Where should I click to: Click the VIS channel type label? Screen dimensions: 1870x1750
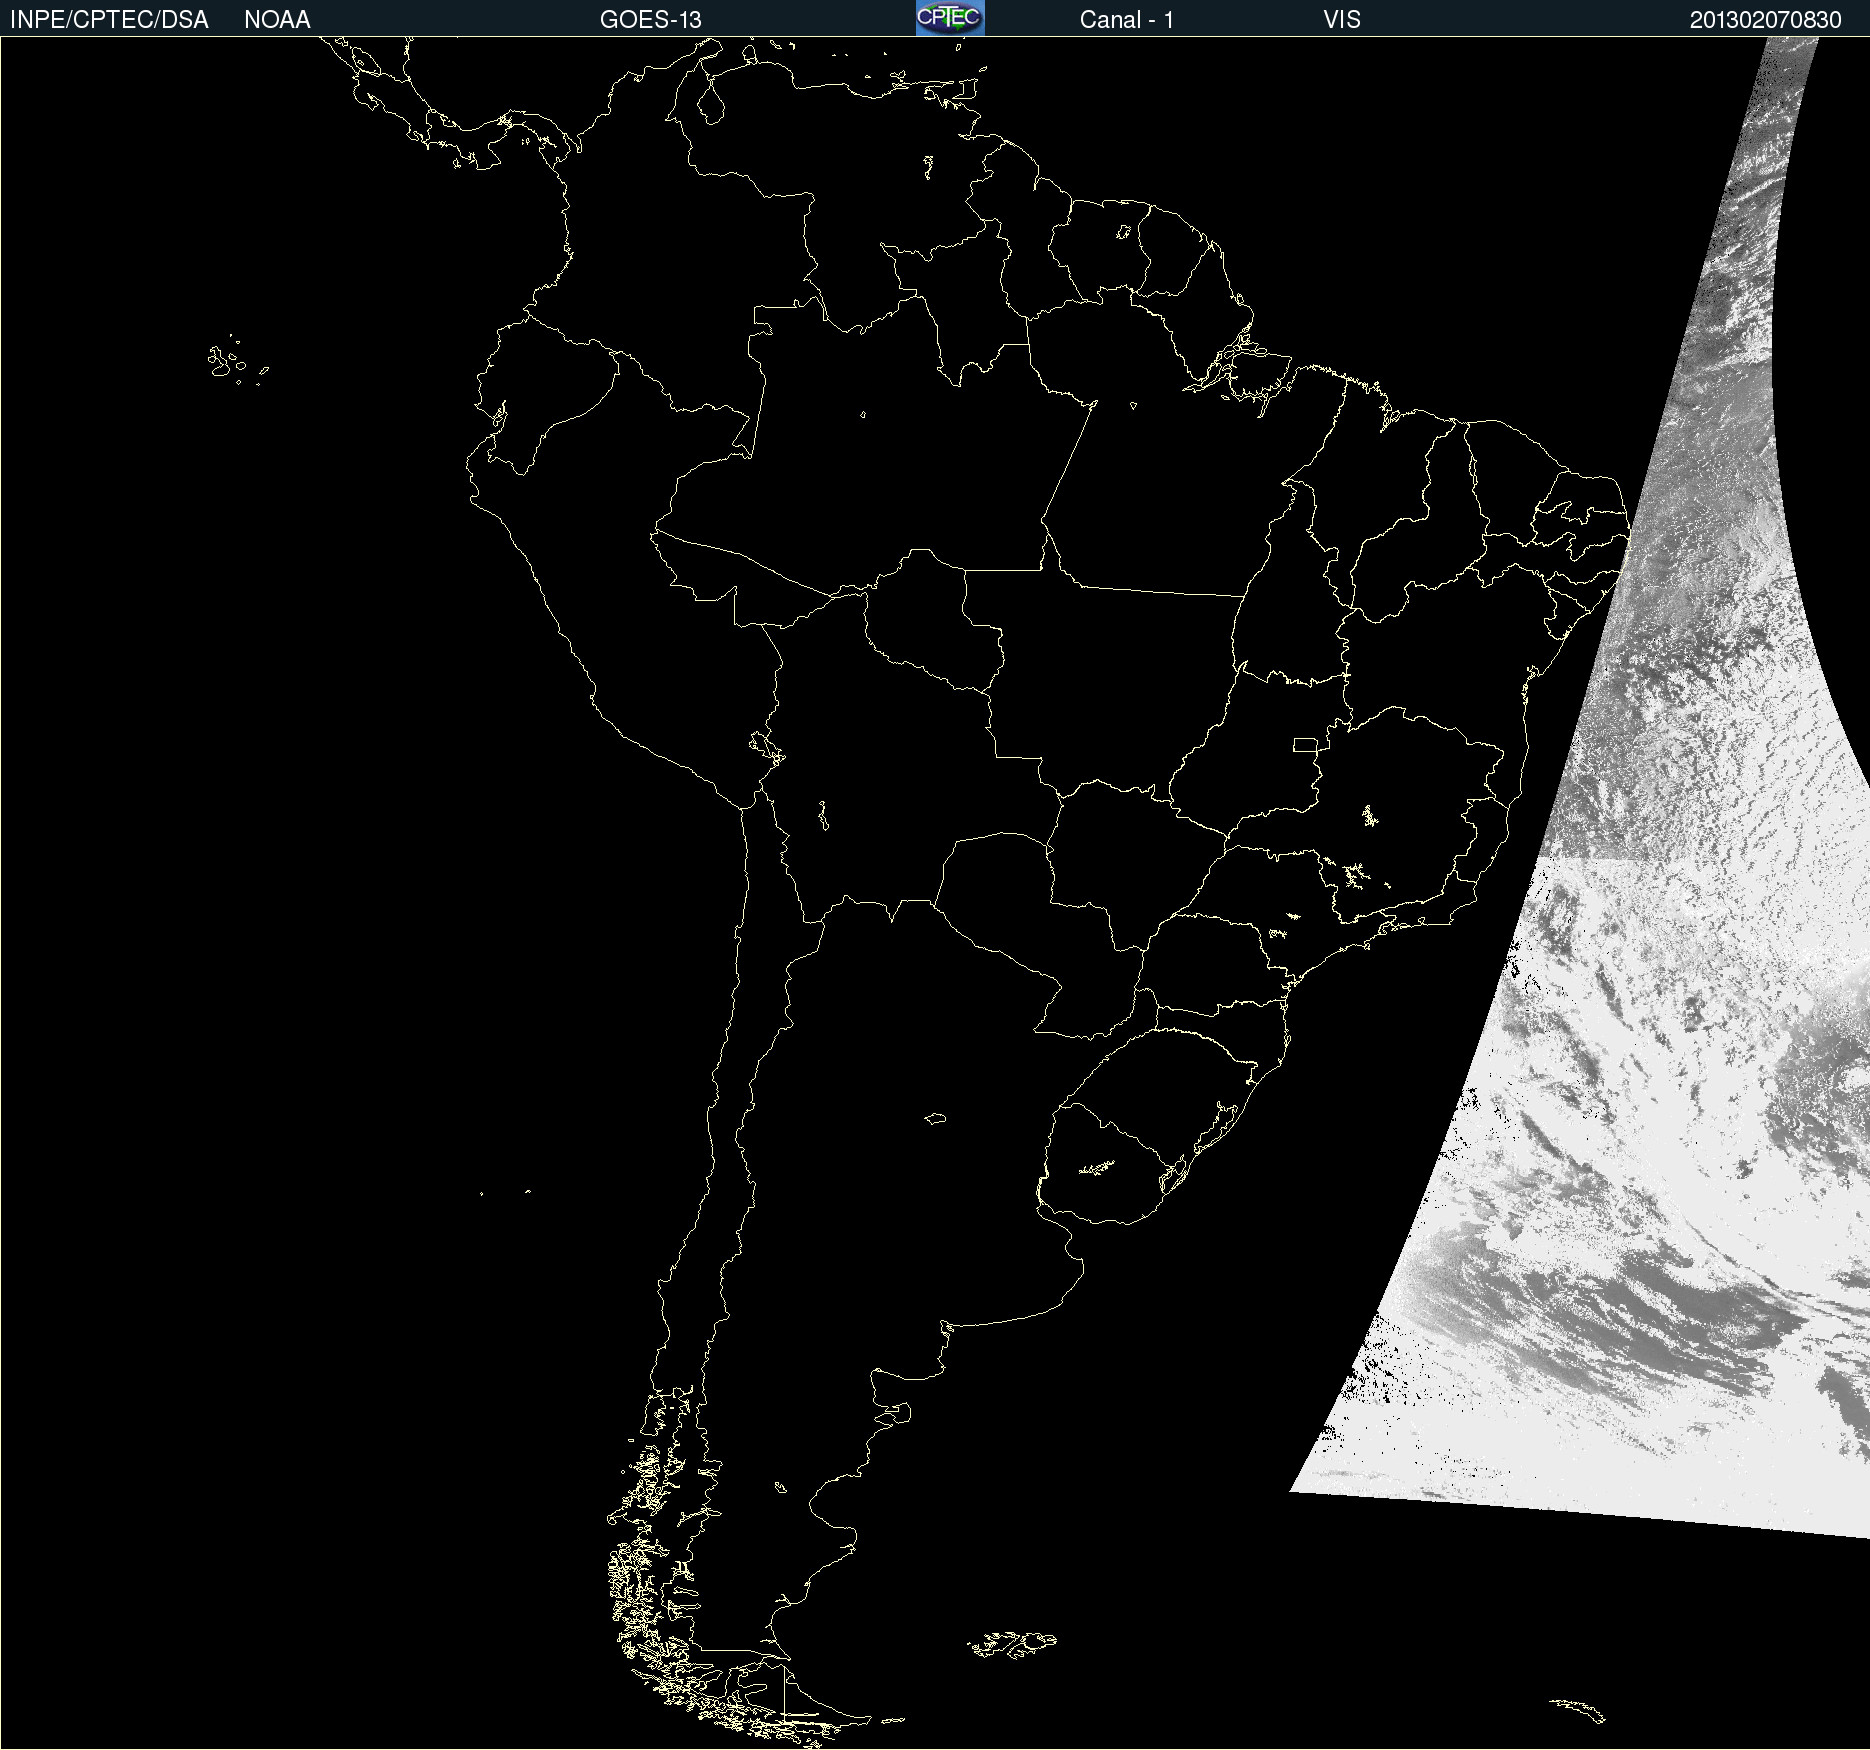(x=1341, y=20)
